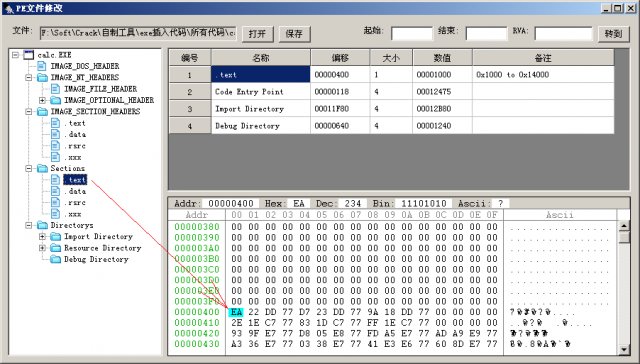Click the 保存 (Save) button
Screen dimensions: 640x364
pyautogui.click(x=295, y=34)
